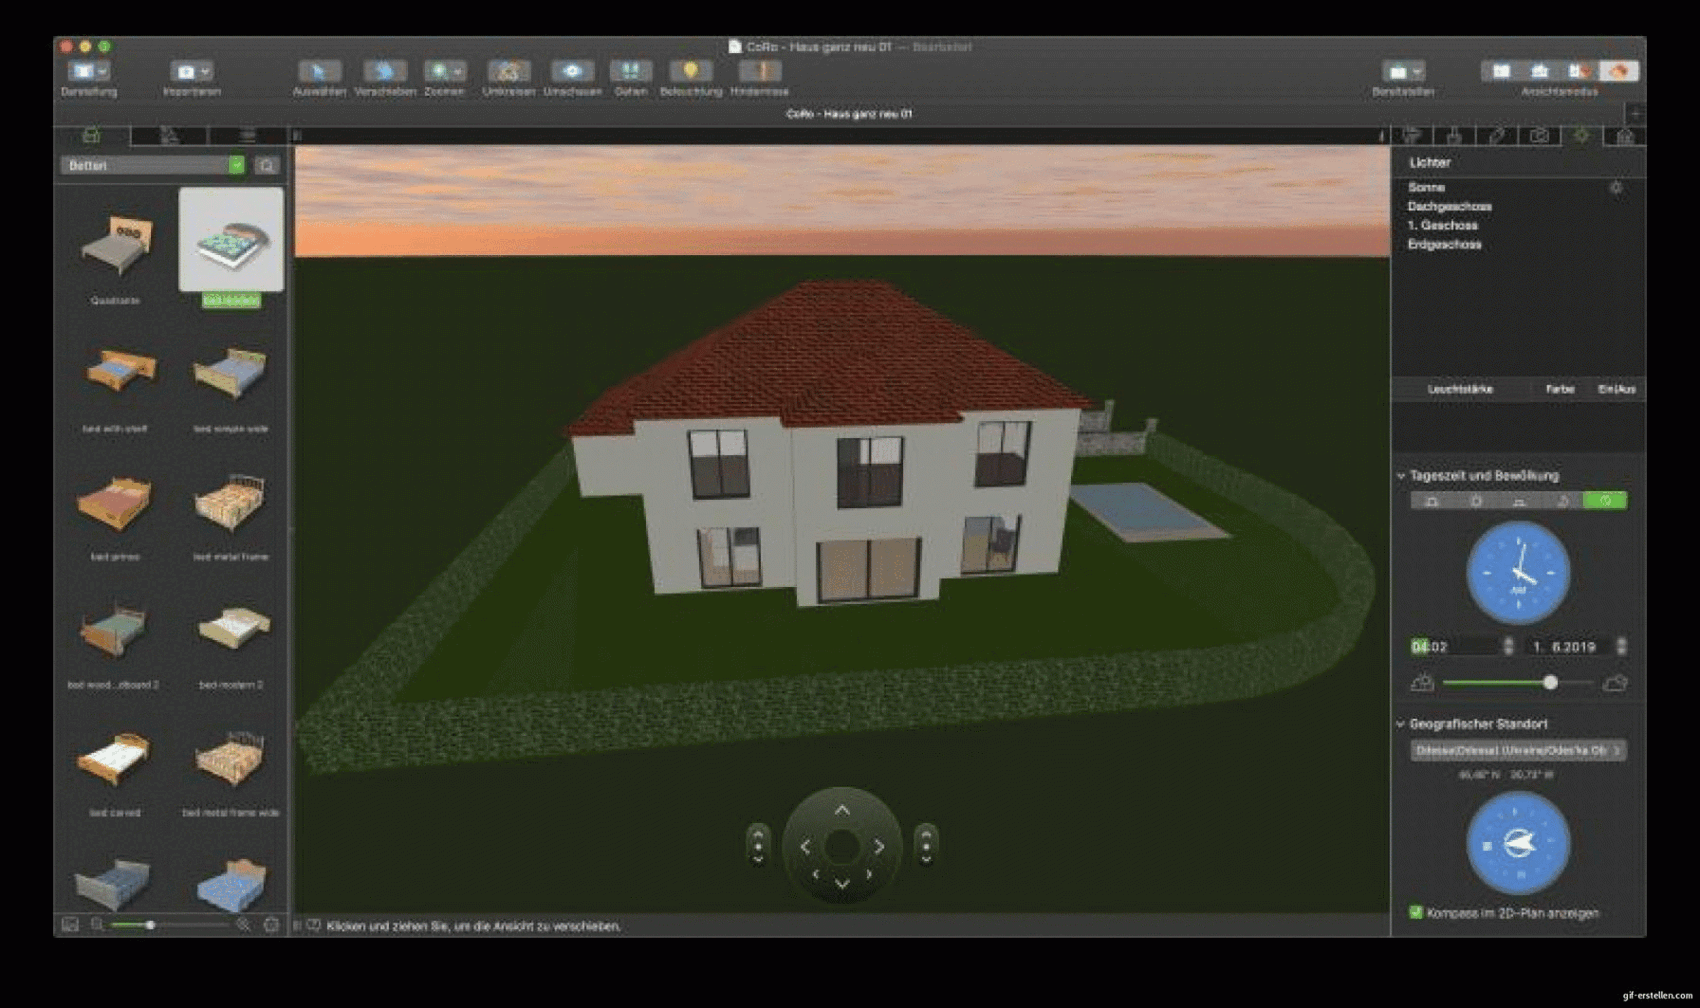
Task: Open the Exportieren camera dropdown
Action: click(x=190, y=71)
